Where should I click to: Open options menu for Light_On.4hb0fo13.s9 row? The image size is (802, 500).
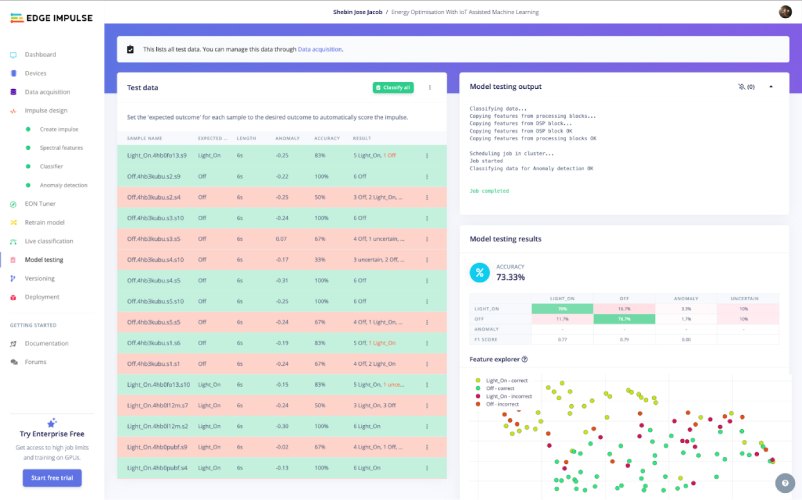pos(427,156)
